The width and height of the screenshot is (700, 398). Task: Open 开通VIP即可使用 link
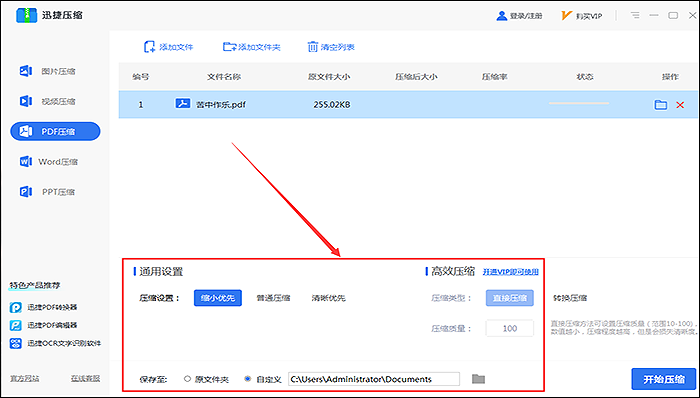pyautogui.click(x=511, y=272)
